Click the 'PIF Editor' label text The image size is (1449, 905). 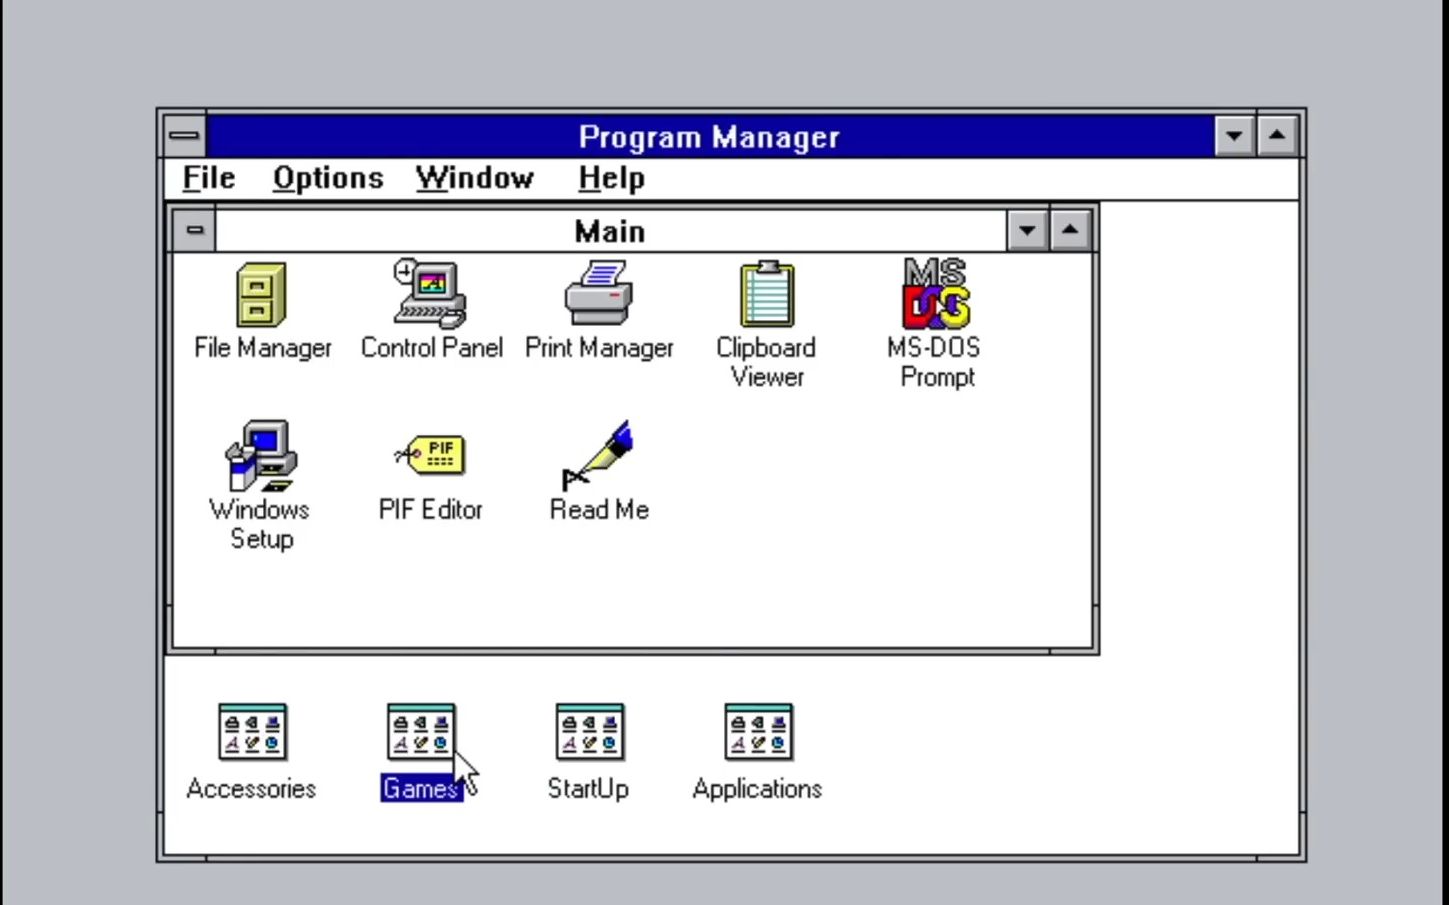(431, 510)
